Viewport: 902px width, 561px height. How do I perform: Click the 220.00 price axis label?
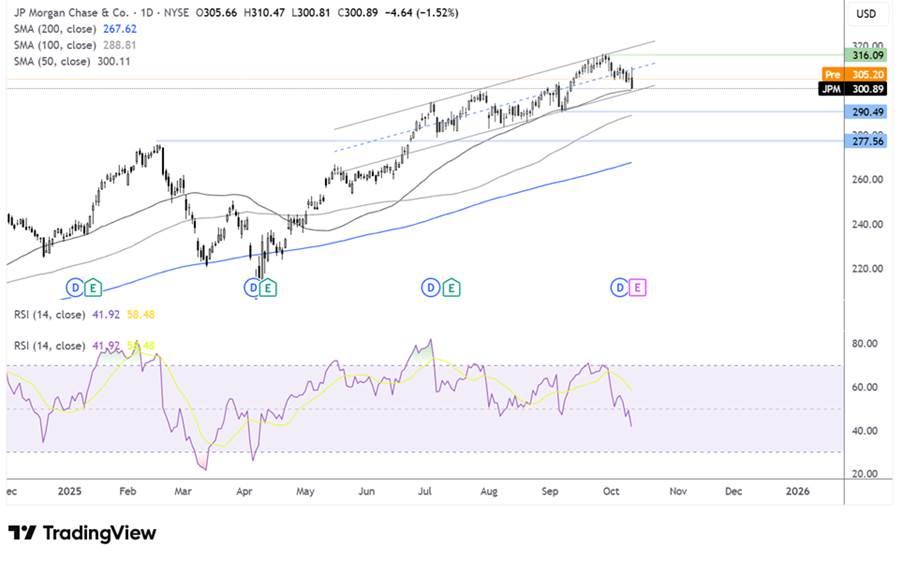(867, 269)
